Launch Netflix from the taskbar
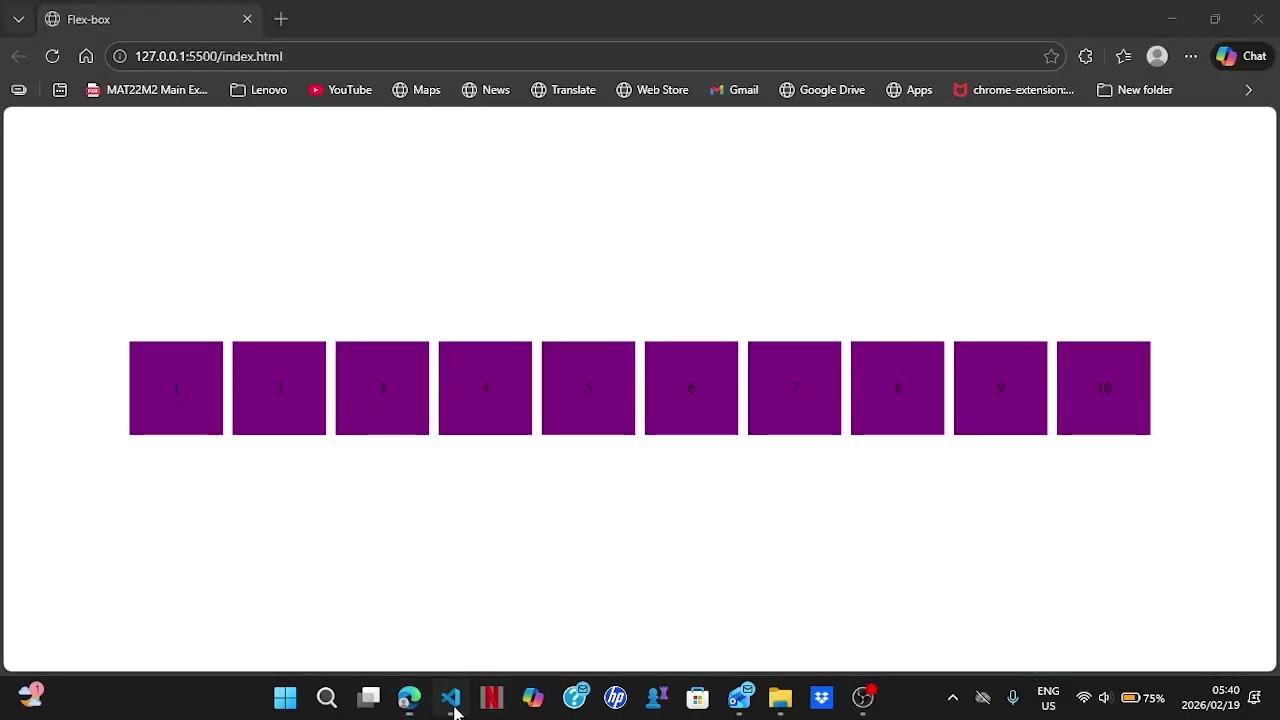Viewport: 1280px width, 720px height. click(491, 698)
